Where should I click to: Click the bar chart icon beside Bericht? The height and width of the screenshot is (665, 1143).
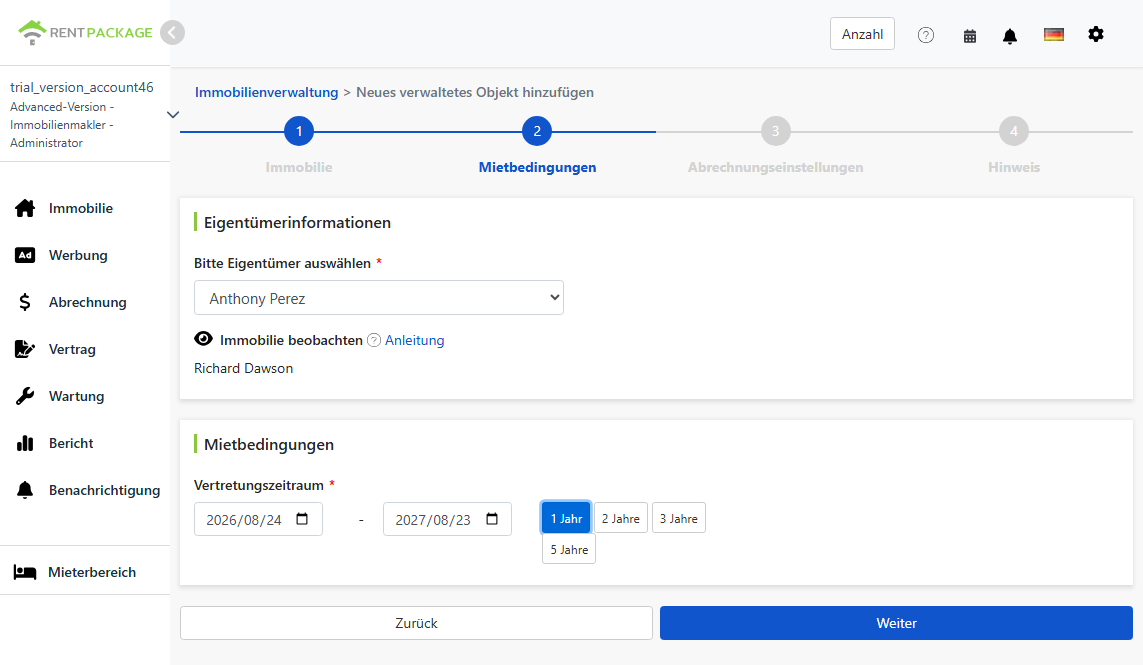click(x=25, y=443)
